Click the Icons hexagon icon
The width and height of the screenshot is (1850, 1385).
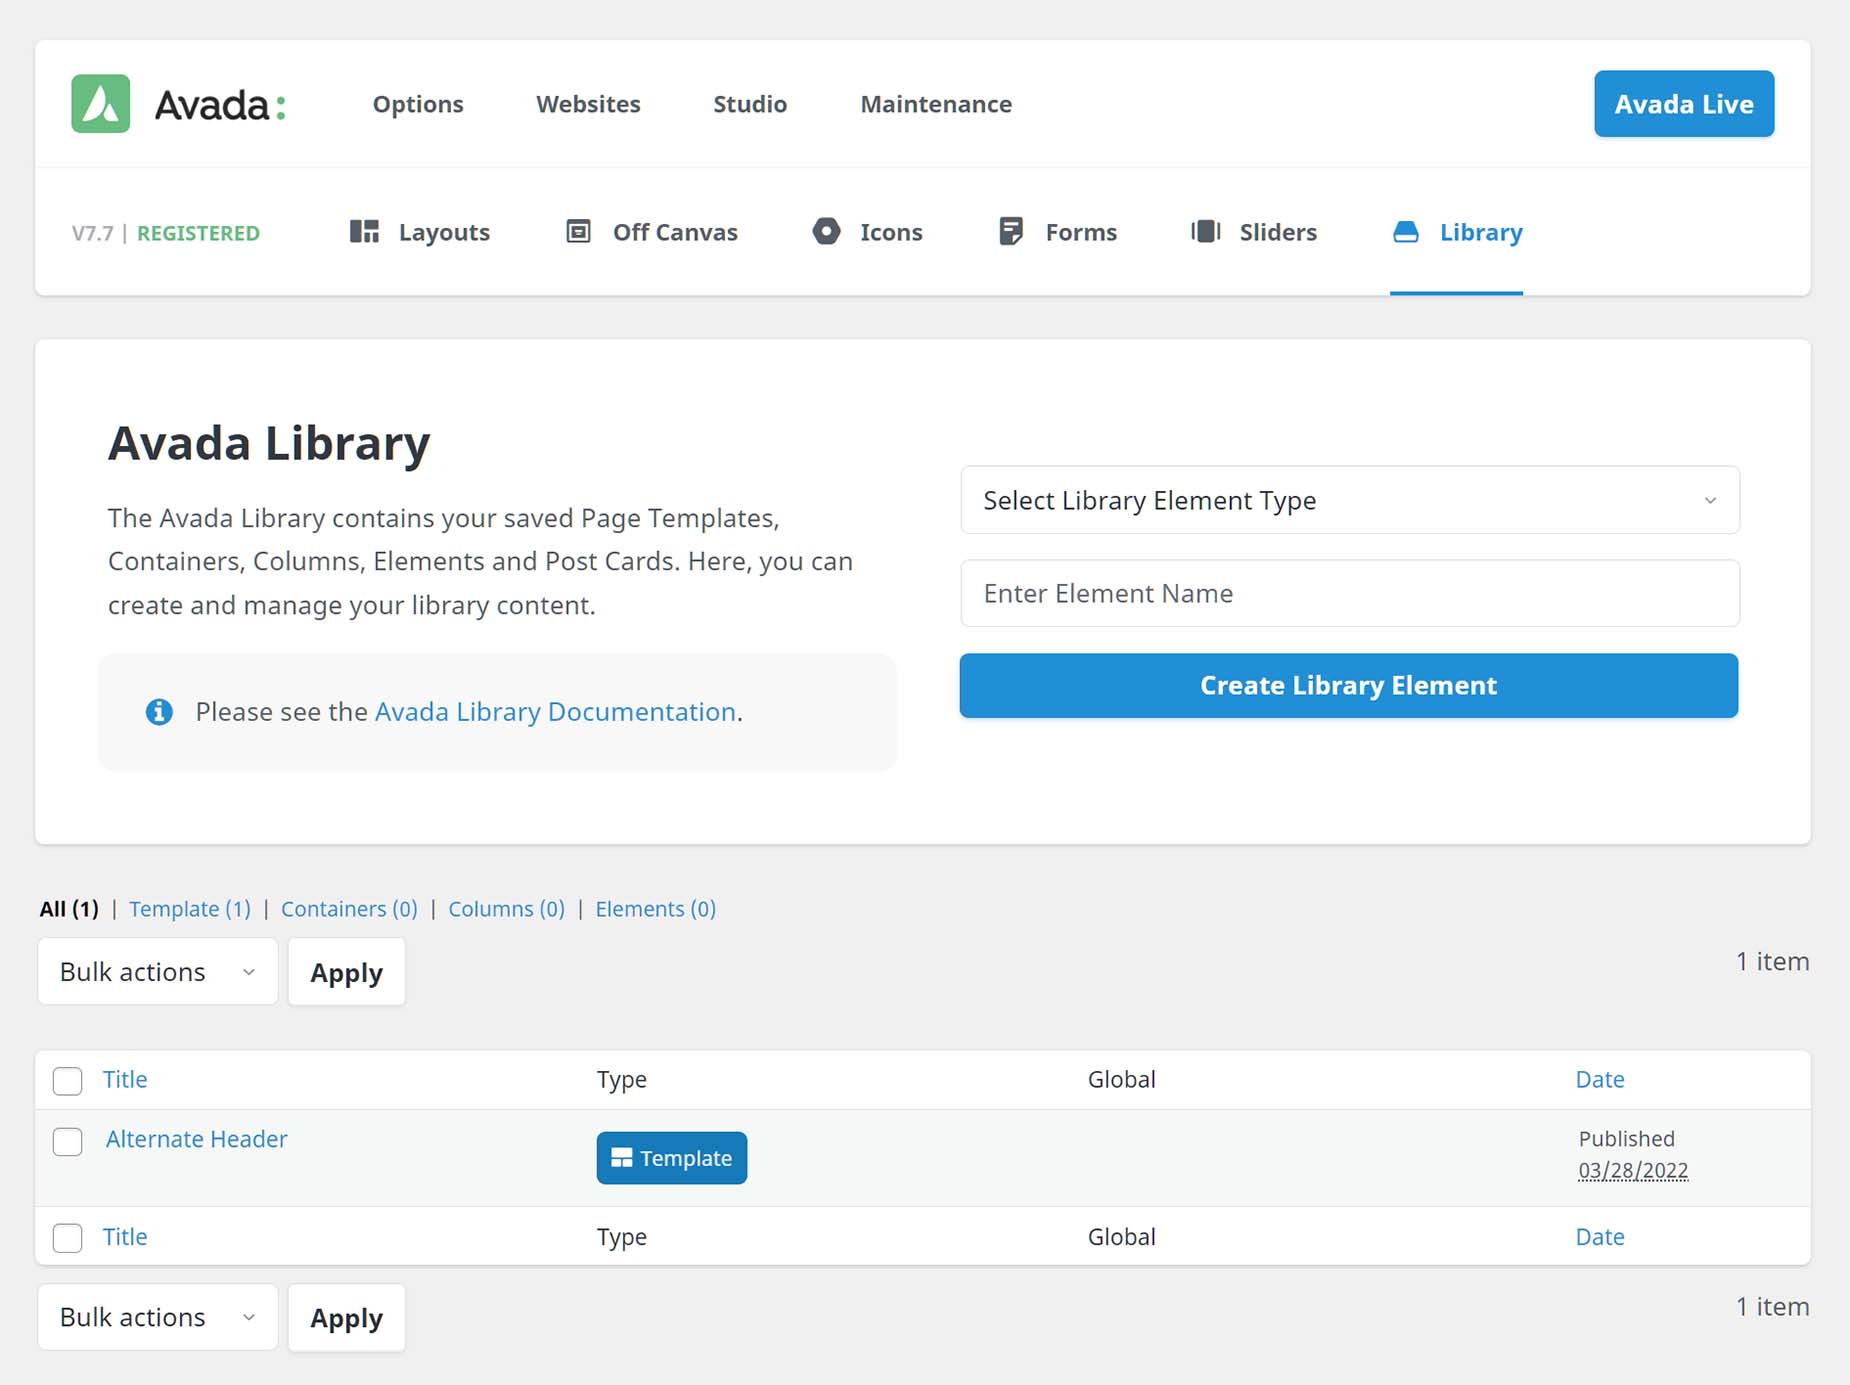click(x=826, y=231)
